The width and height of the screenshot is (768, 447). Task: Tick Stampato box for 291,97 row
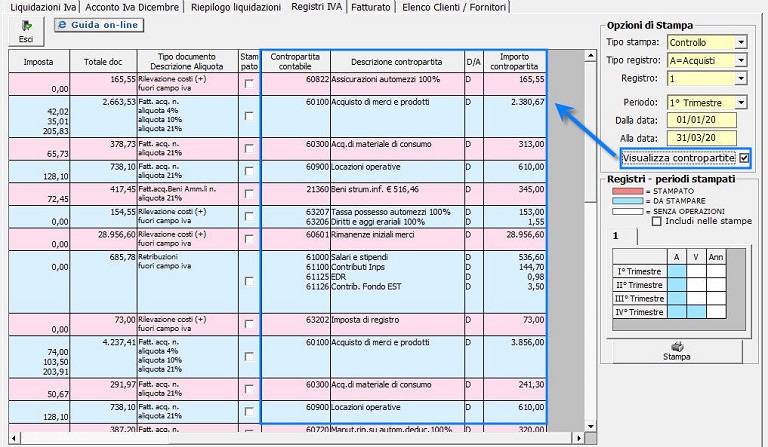249,389
